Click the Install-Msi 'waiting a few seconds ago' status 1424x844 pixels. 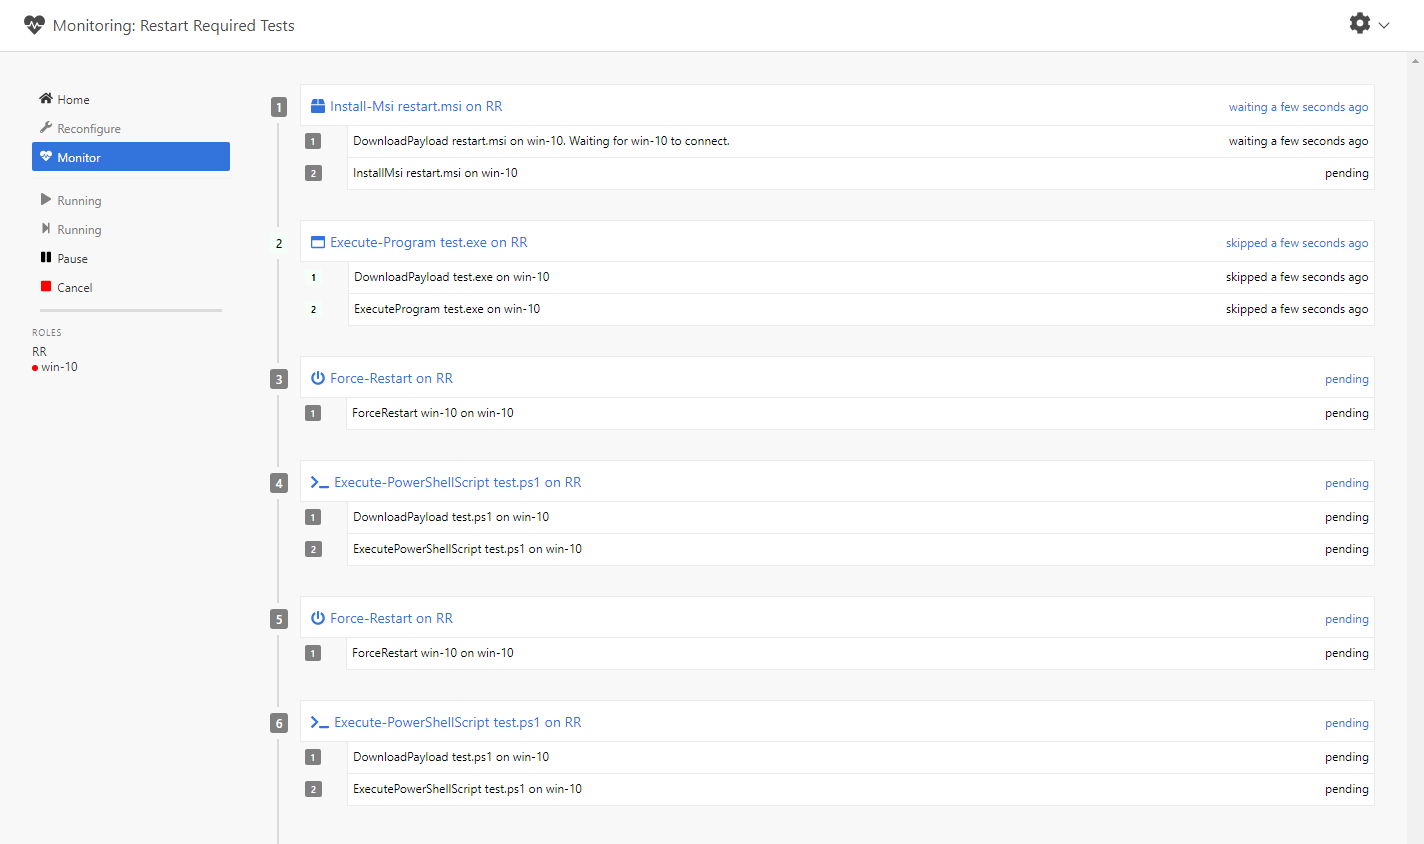tap(1298, 107)
